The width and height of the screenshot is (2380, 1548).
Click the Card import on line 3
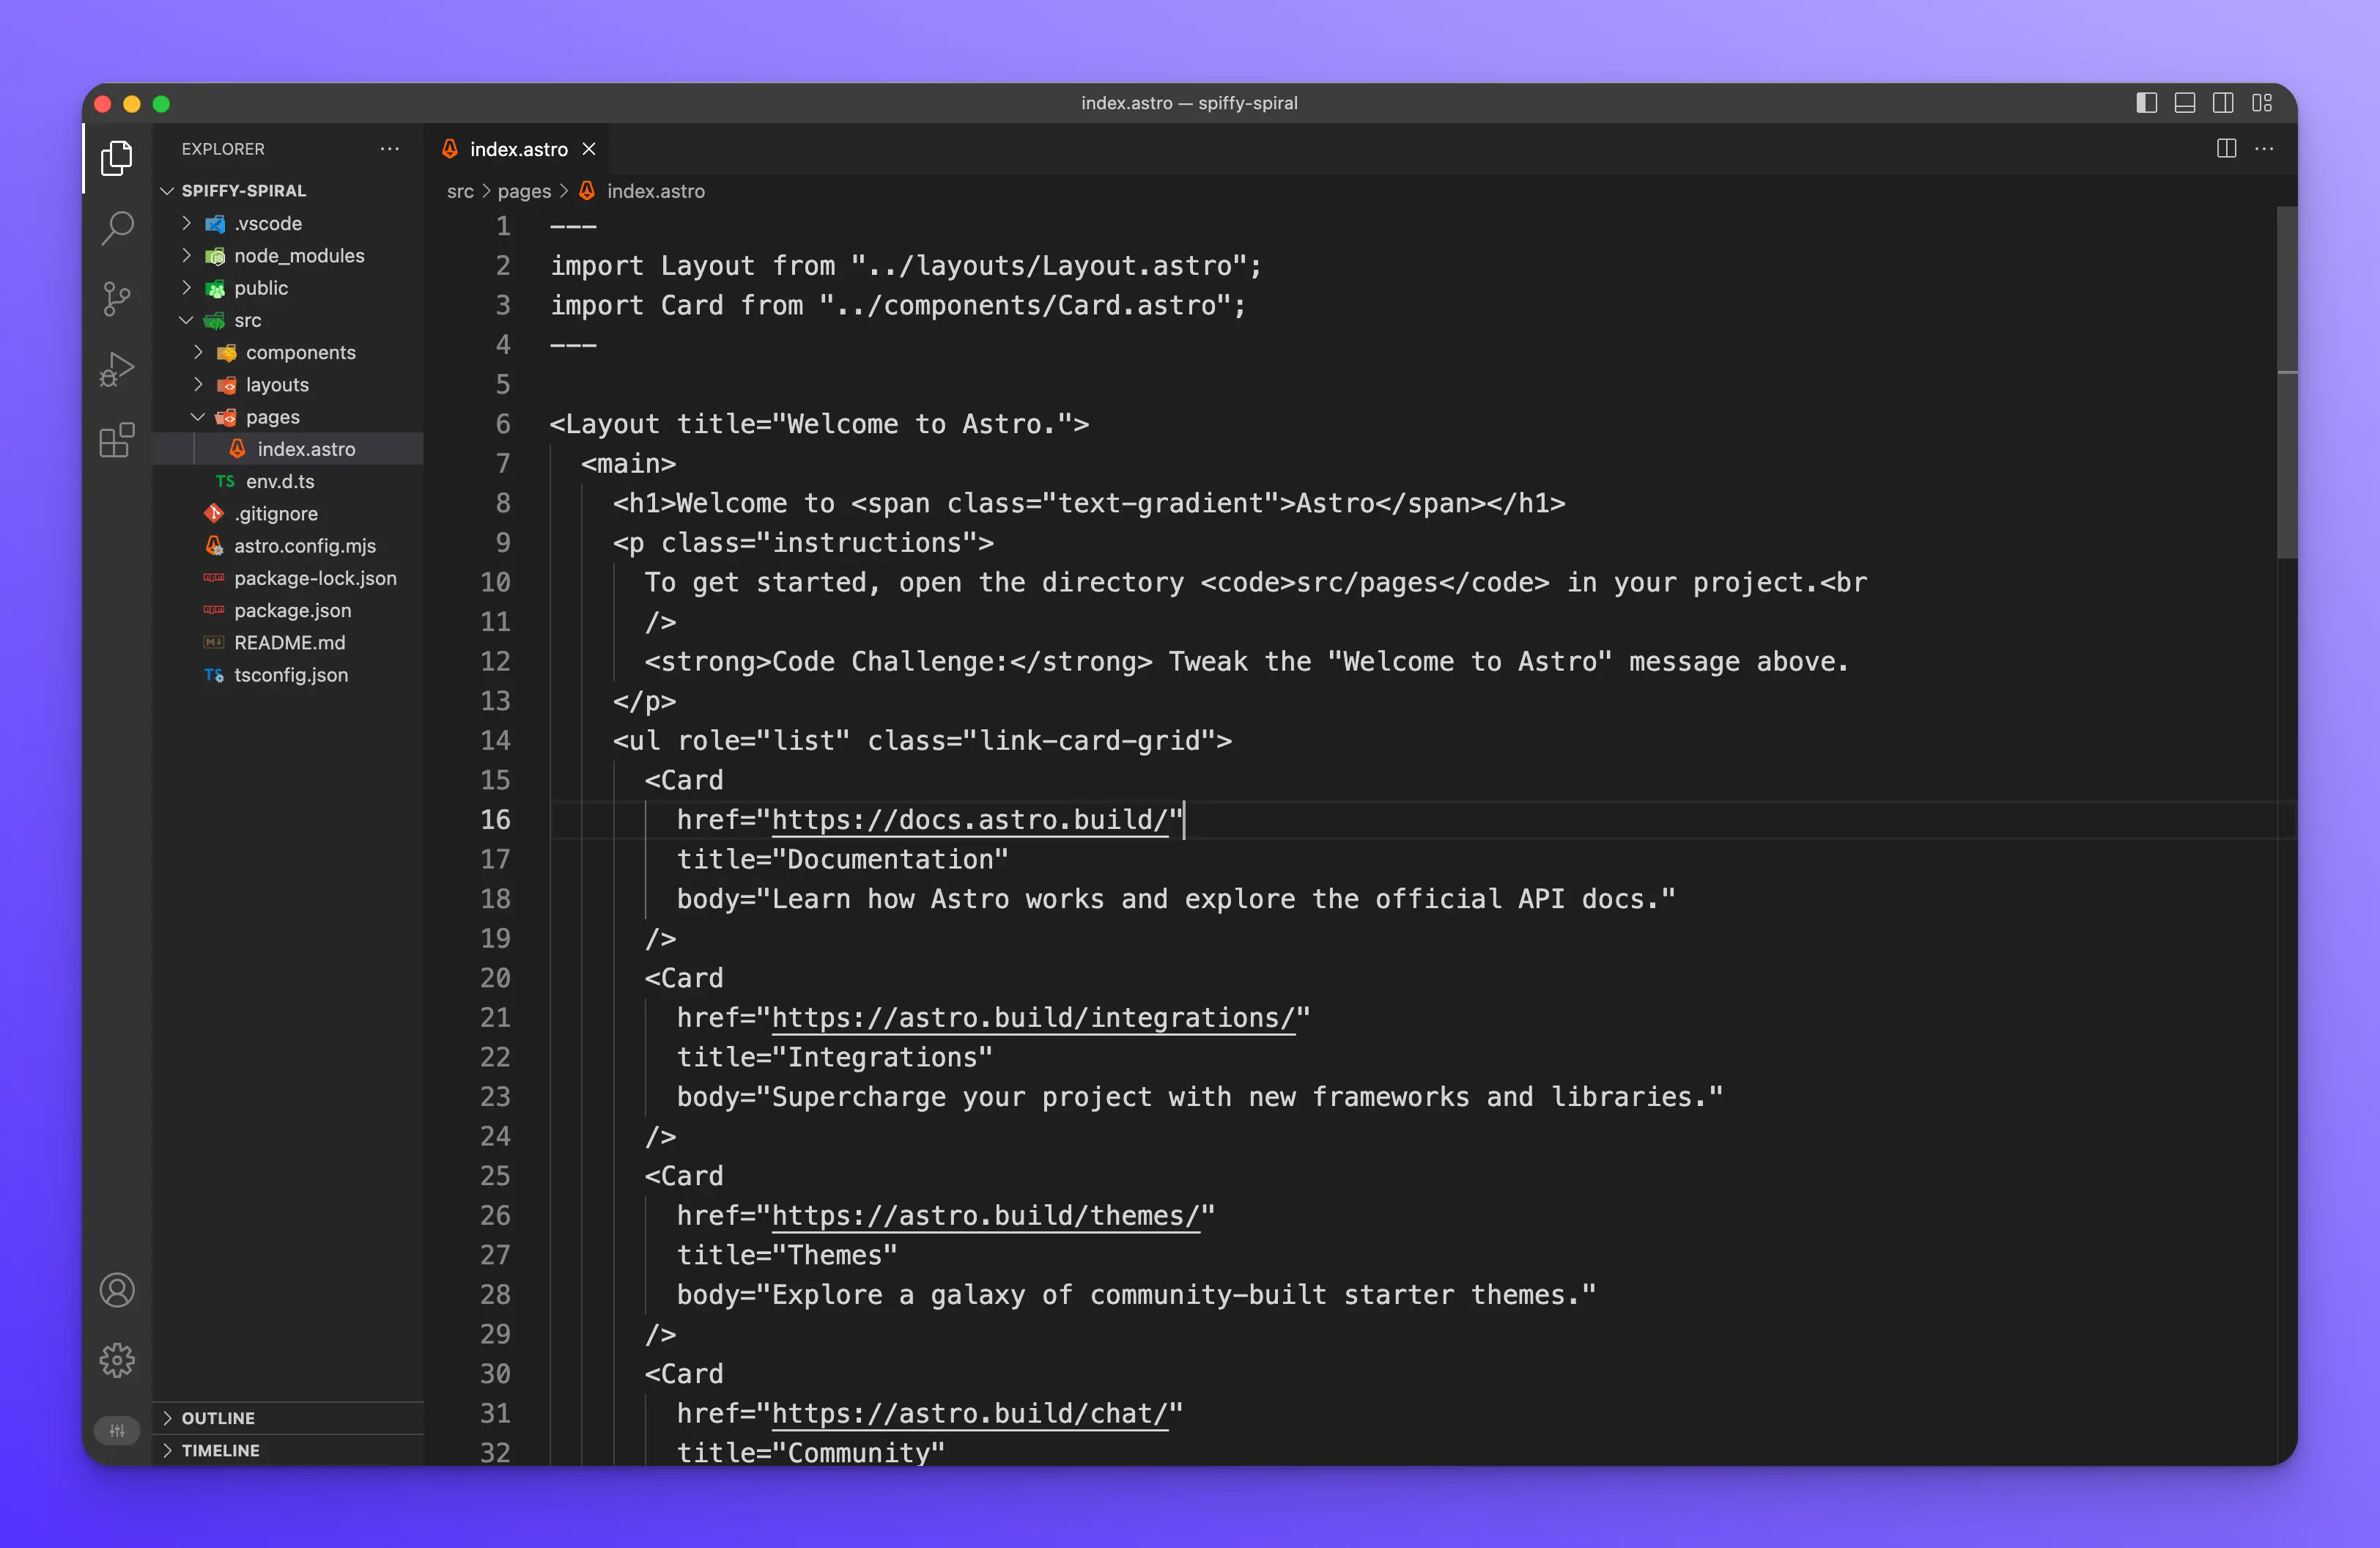pos(691,305)
